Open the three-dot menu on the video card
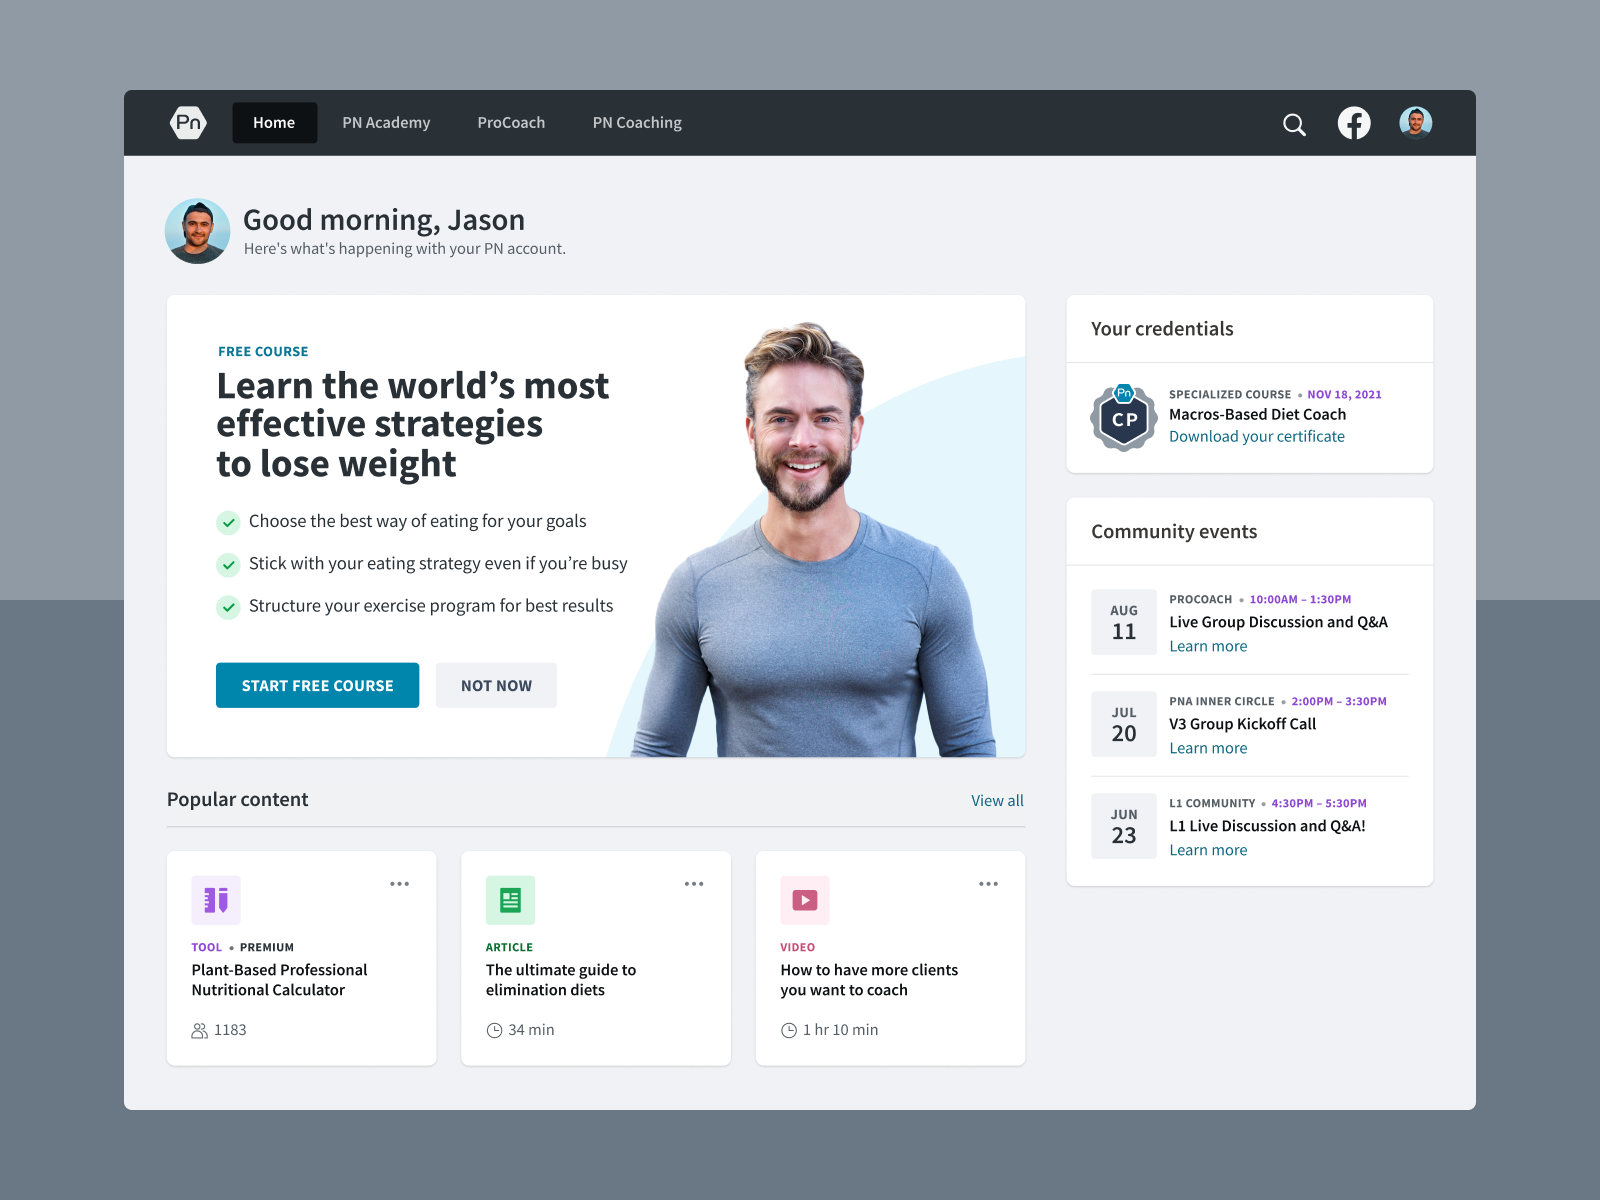This screenshot has width=1600, height=1200. 989,883
